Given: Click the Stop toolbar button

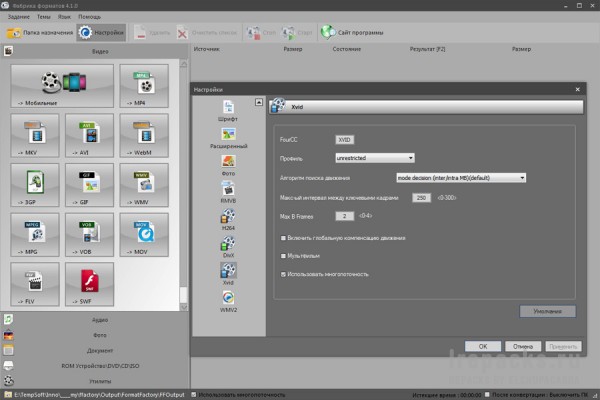Looking at the screenshot, I should click(261, 33).
